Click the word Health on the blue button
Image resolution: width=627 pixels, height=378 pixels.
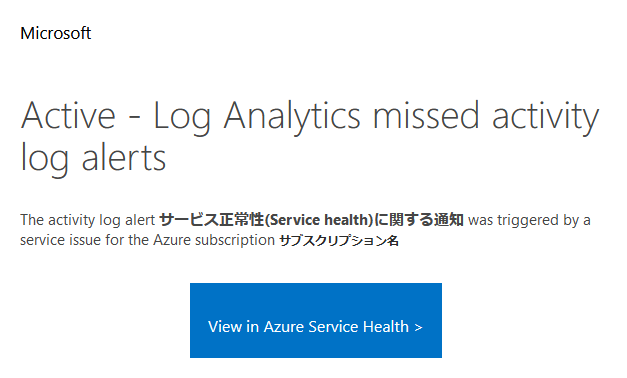pyautogui.click(x=385, y=327)
